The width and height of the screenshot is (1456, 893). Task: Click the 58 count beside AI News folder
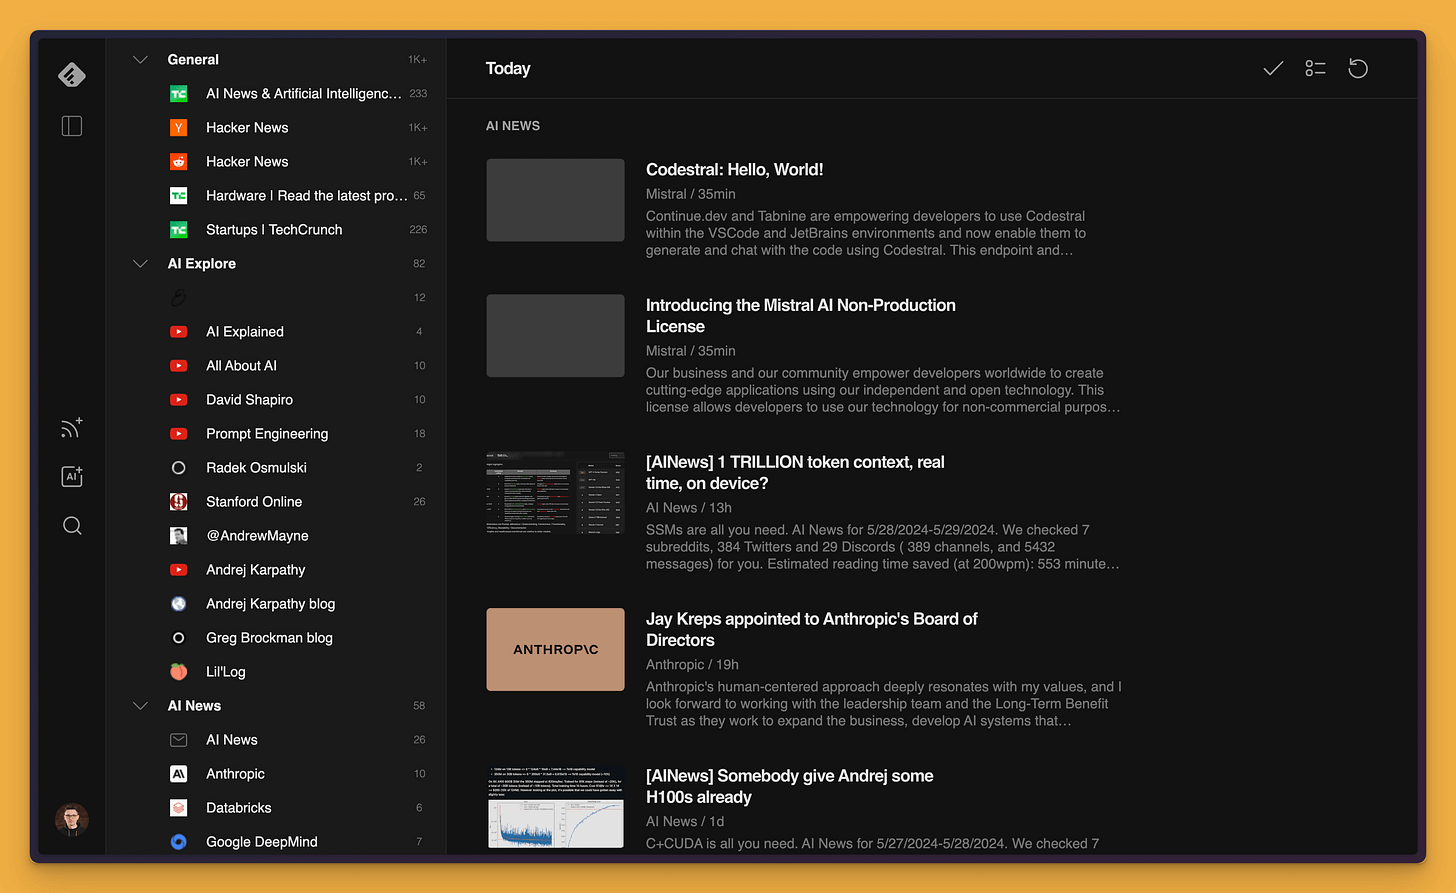(x=419, y=706)
